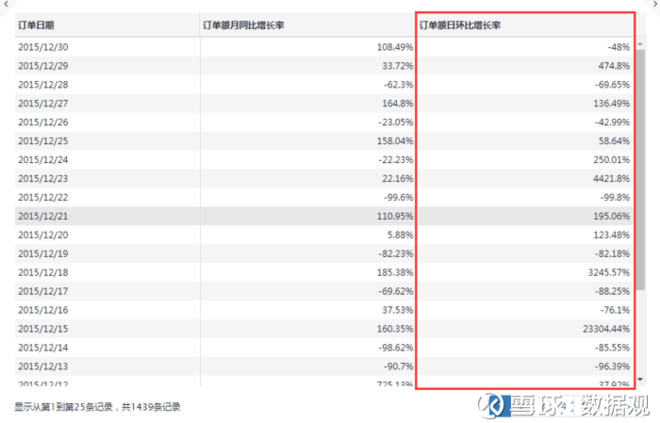This screenshot has height=423, width=660.
Task: Click the daily growth value 4421.8%
Action: pos(612,178)
